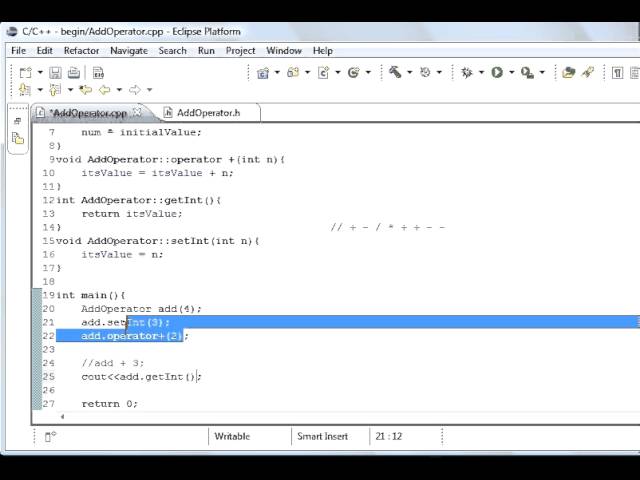Click the line 'cout<<add.getInt();'
640x480 pixels.
click(141, 376)
